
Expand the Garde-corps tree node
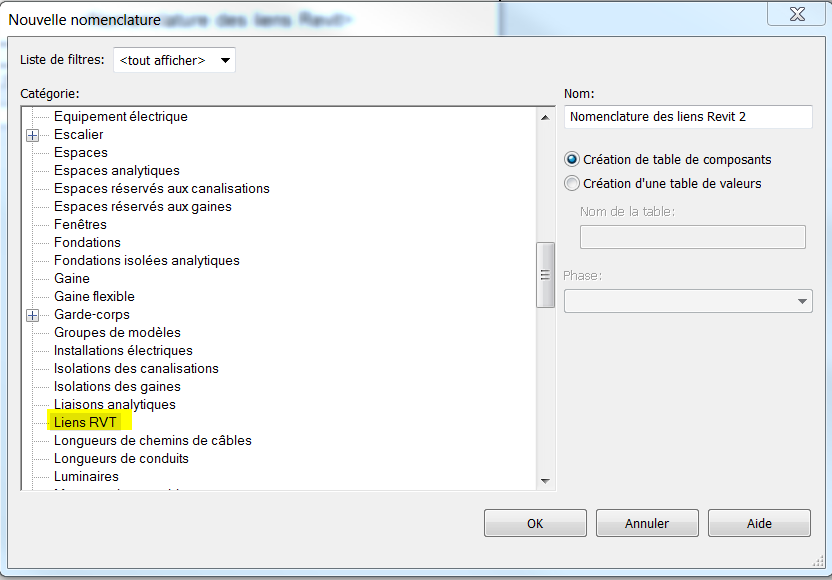[33, 315]
